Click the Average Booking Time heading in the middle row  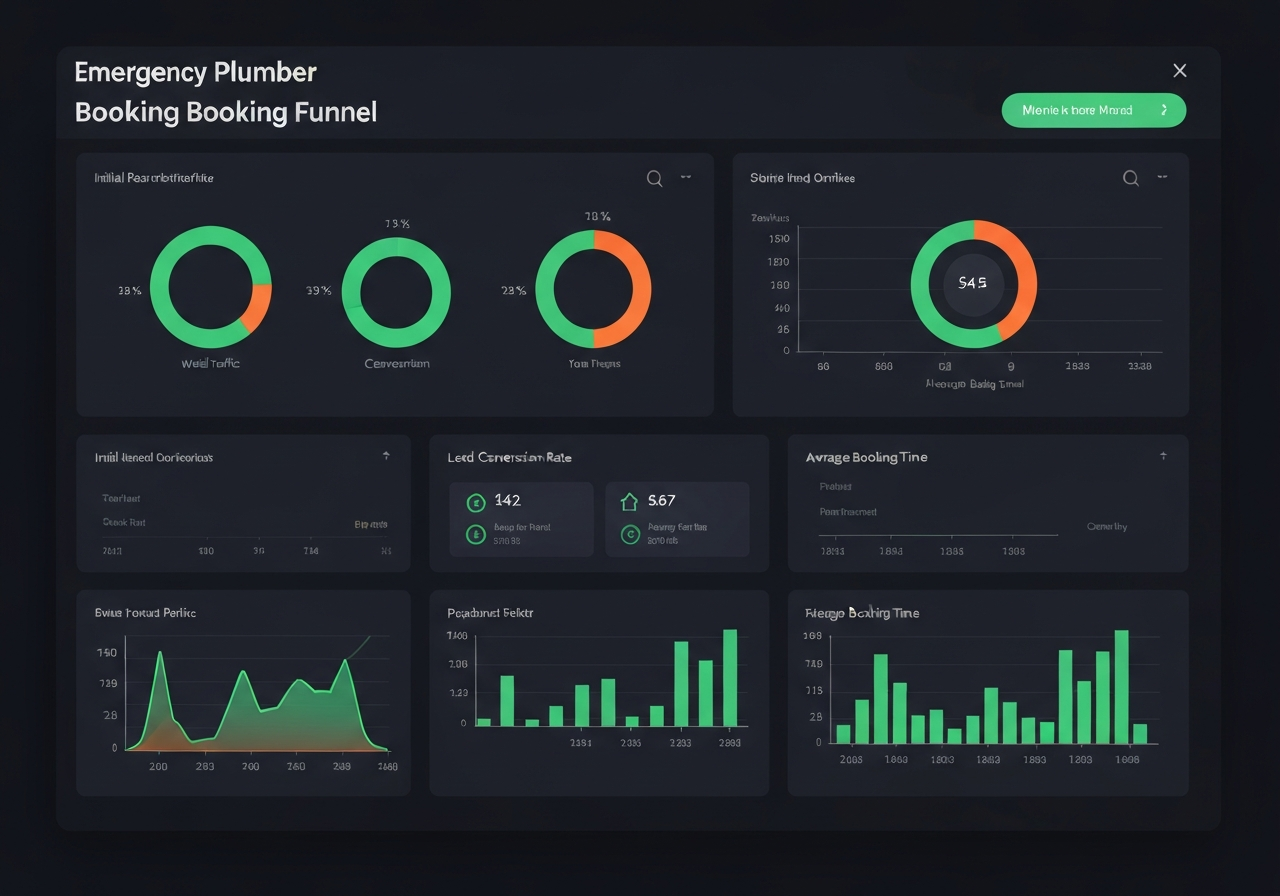(x=866, y=457)
